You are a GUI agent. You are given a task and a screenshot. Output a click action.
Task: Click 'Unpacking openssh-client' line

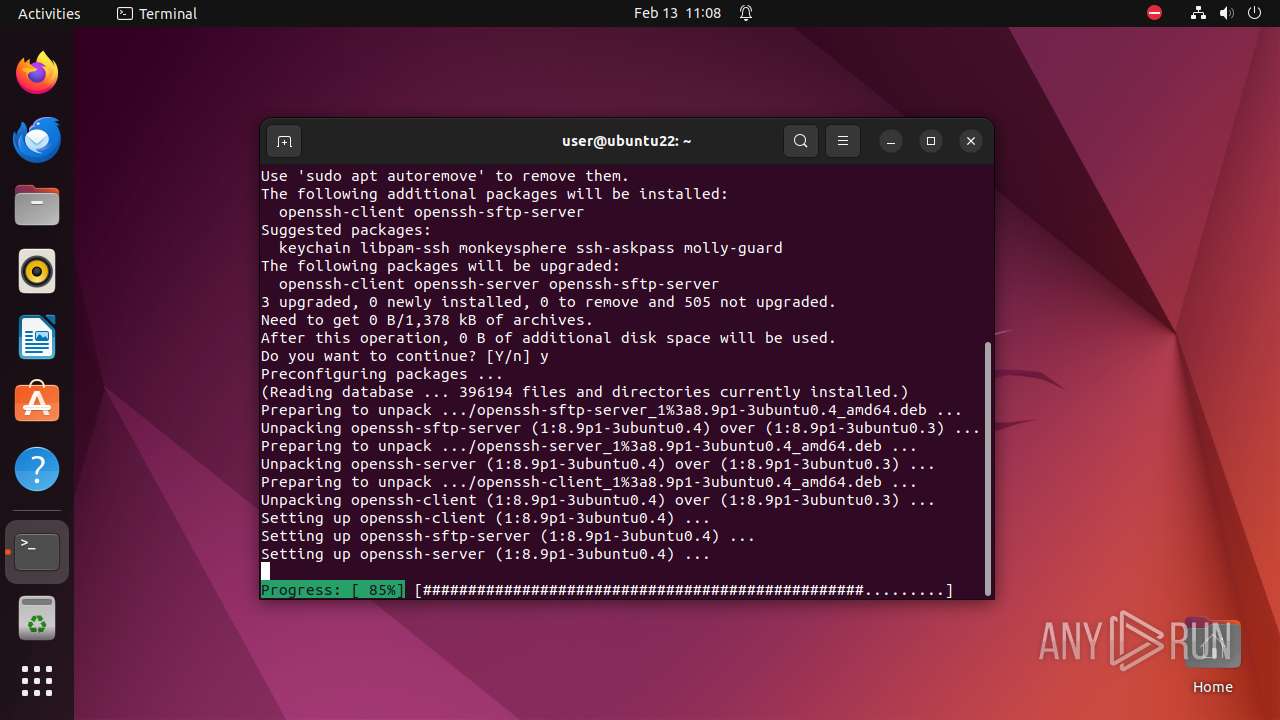point(598,500)
